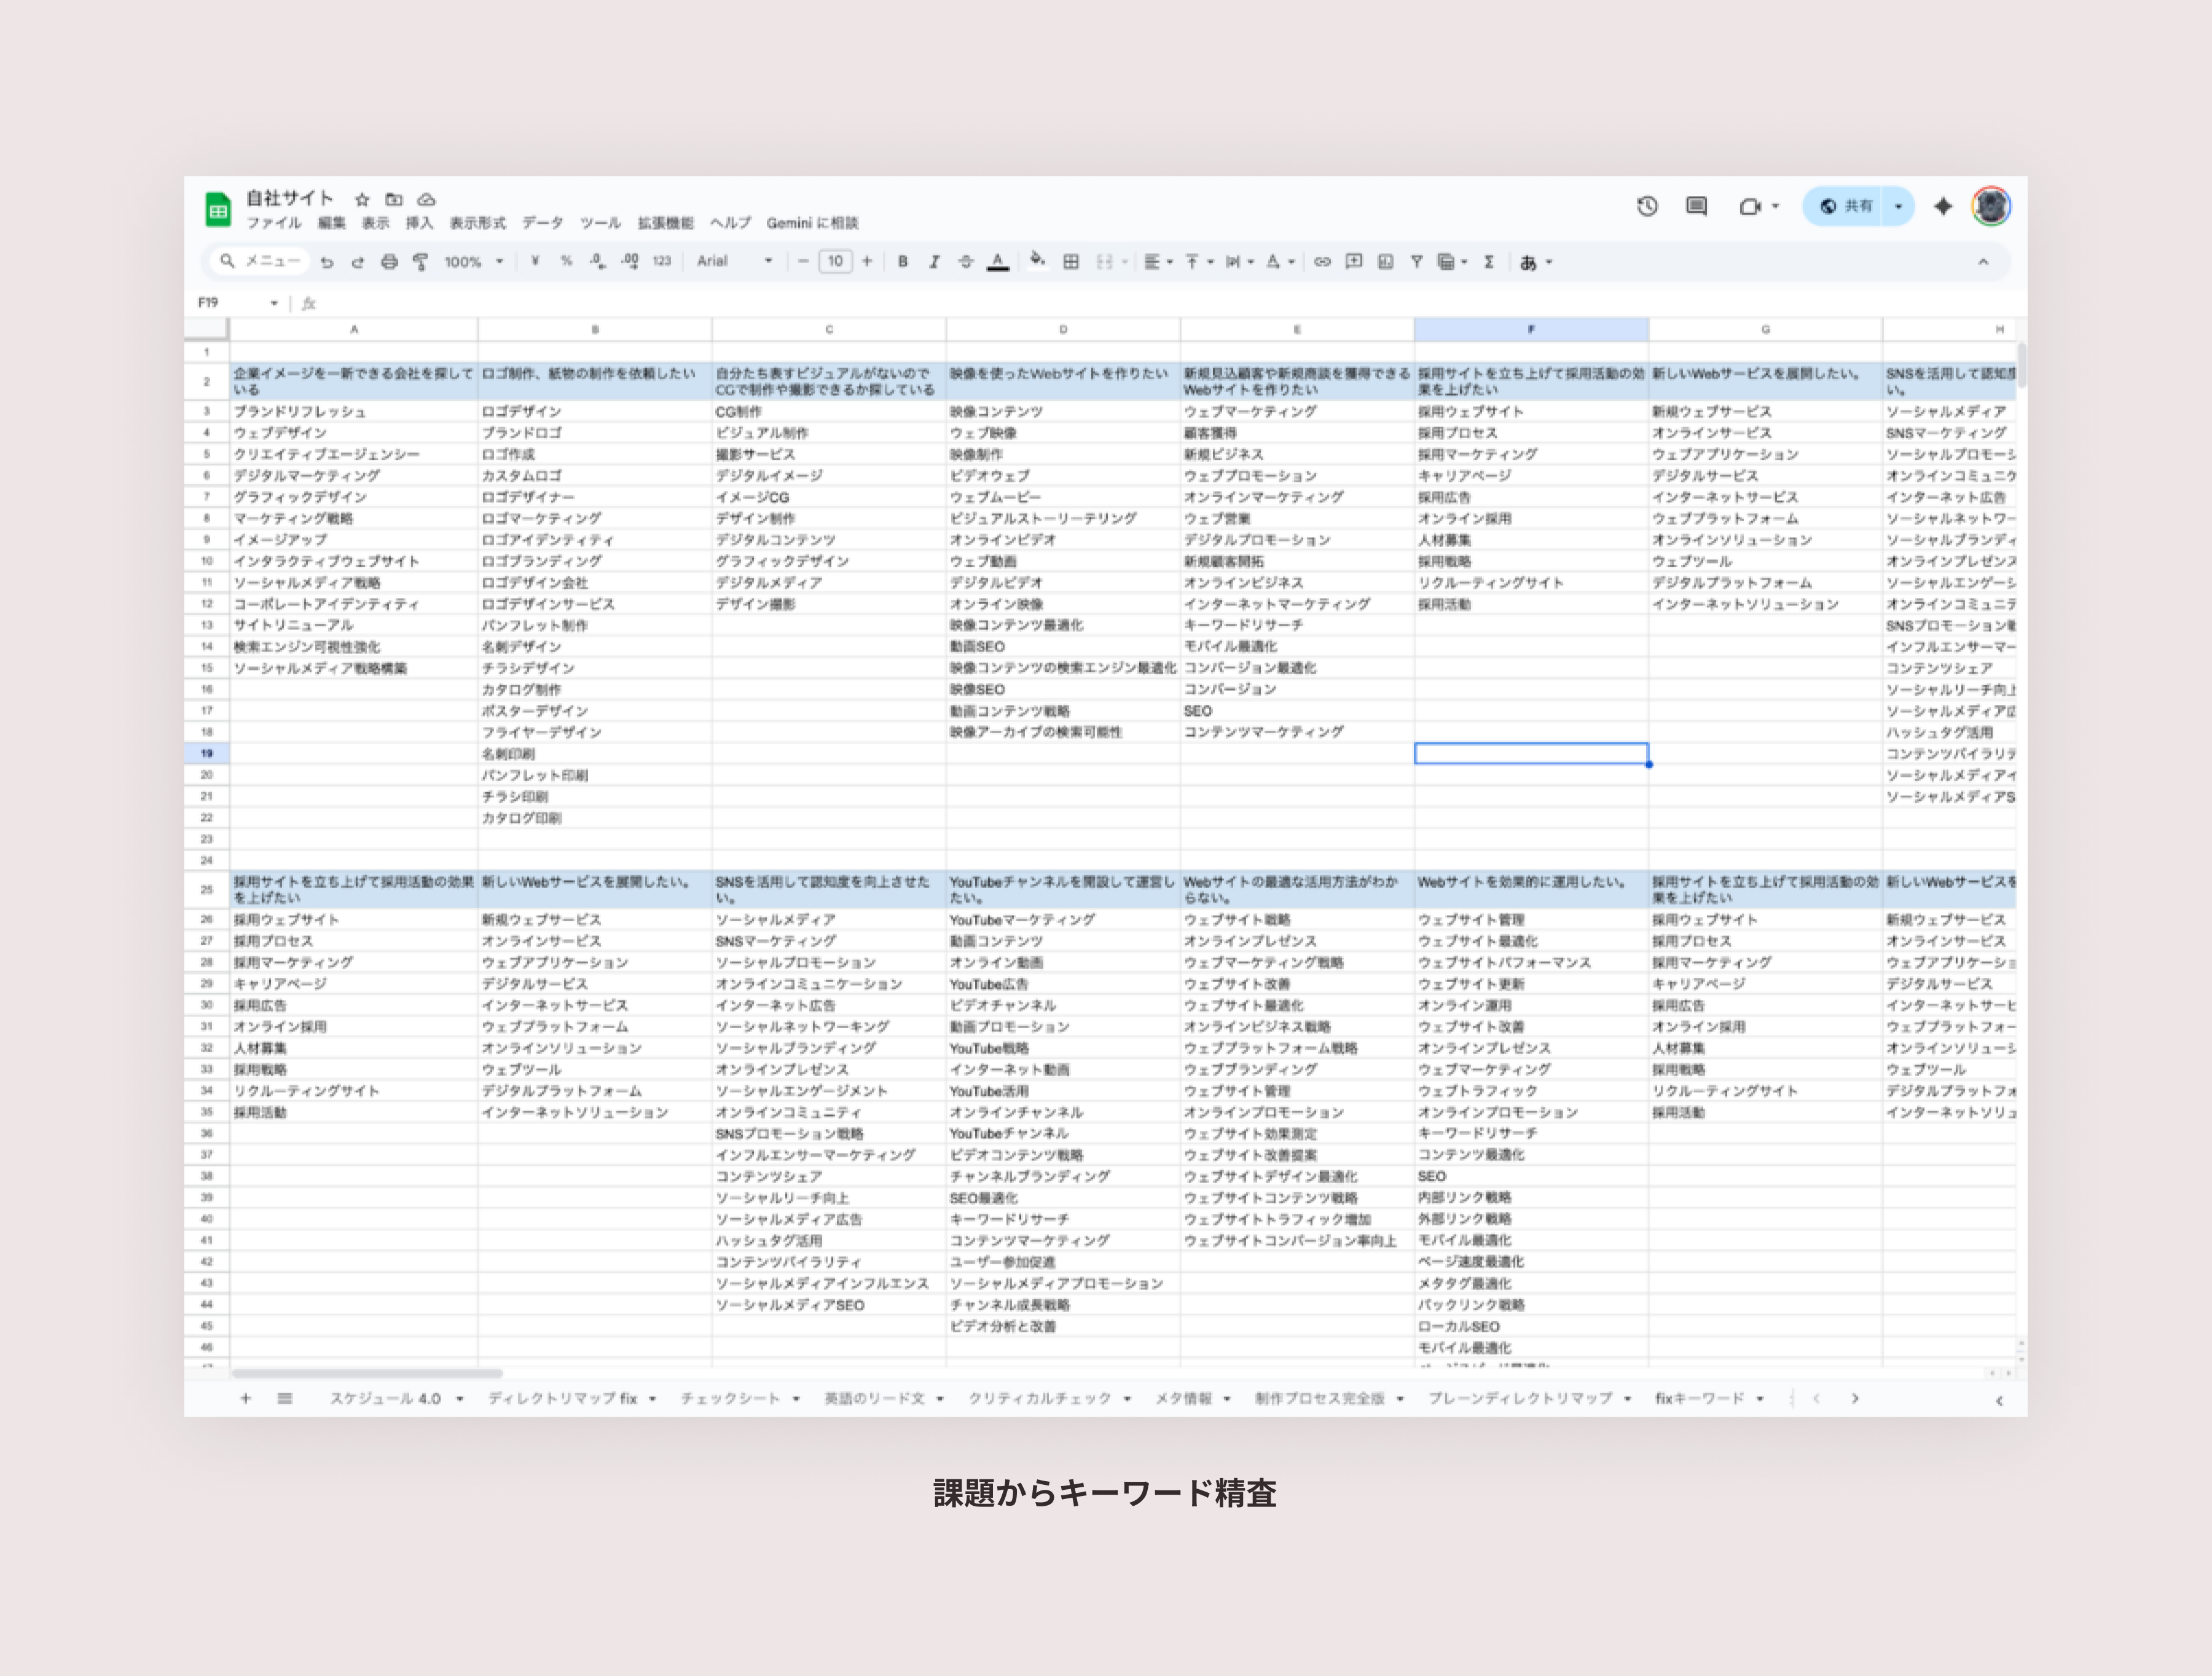Click the print icon in toolbar
Image resolution: width=2212 pixels, height=1676 pixels.
tap(389, 262)
